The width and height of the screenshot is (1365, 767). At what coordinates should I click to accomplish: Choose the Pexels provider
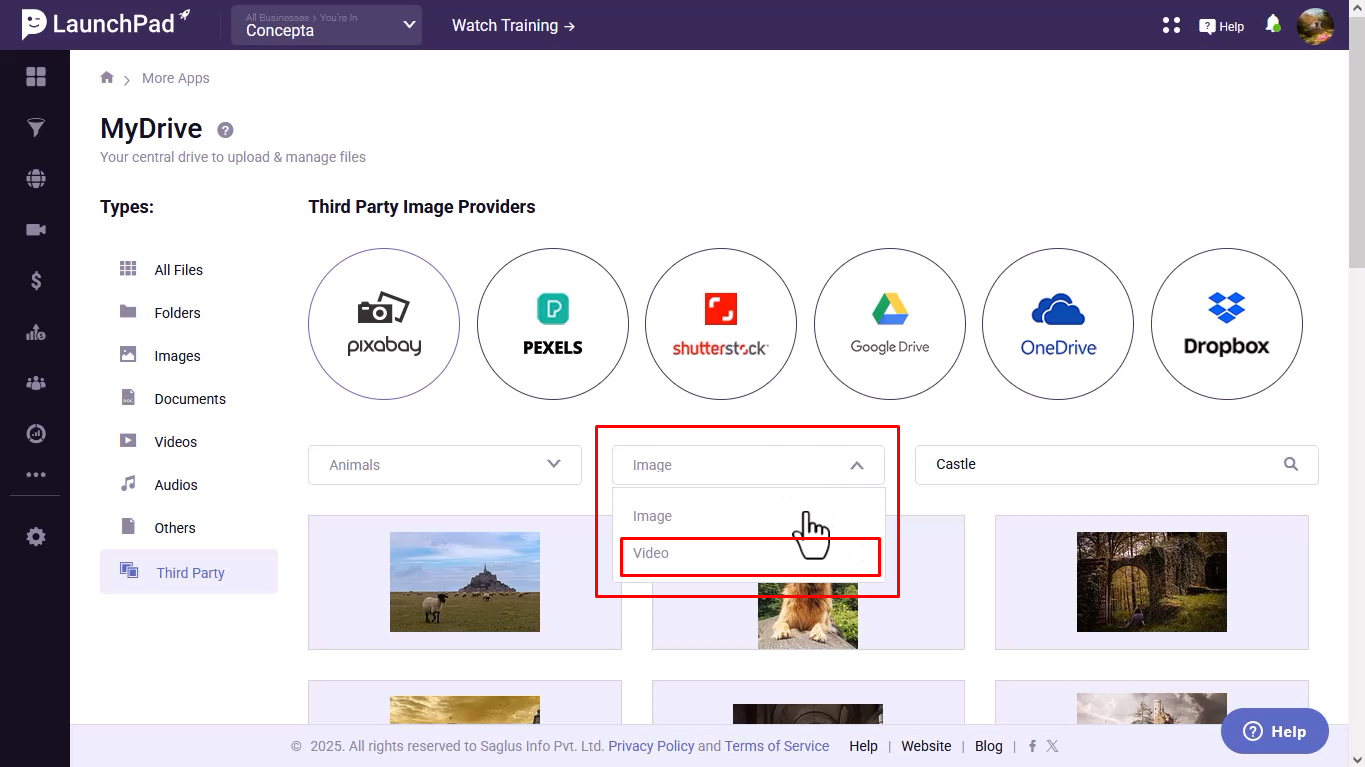pyautogui.click(x=553, y=324)
